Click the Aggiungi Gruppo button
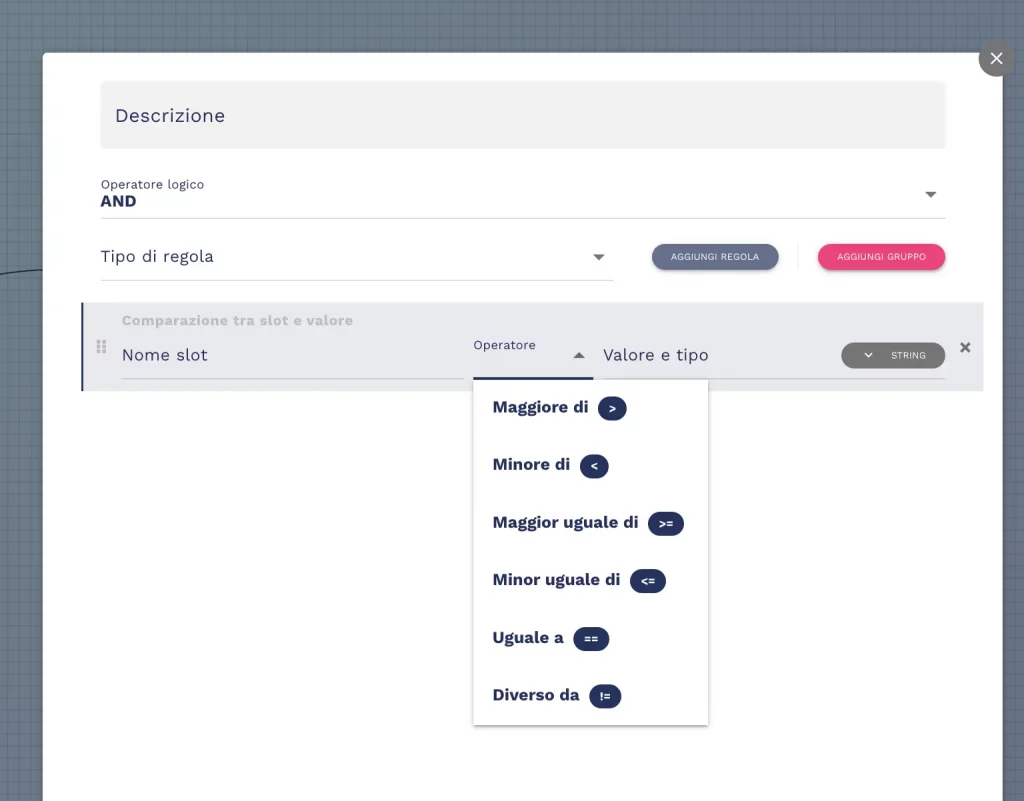 click(x=881, y=257)
